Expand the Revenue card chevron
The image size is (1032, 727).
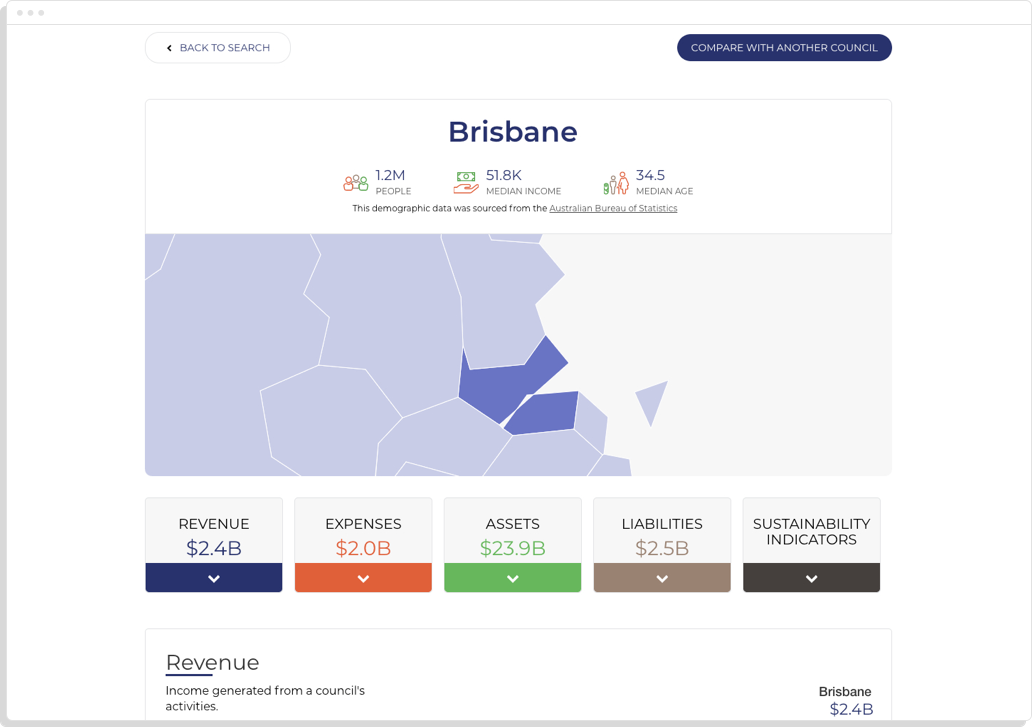pos(213,577)
